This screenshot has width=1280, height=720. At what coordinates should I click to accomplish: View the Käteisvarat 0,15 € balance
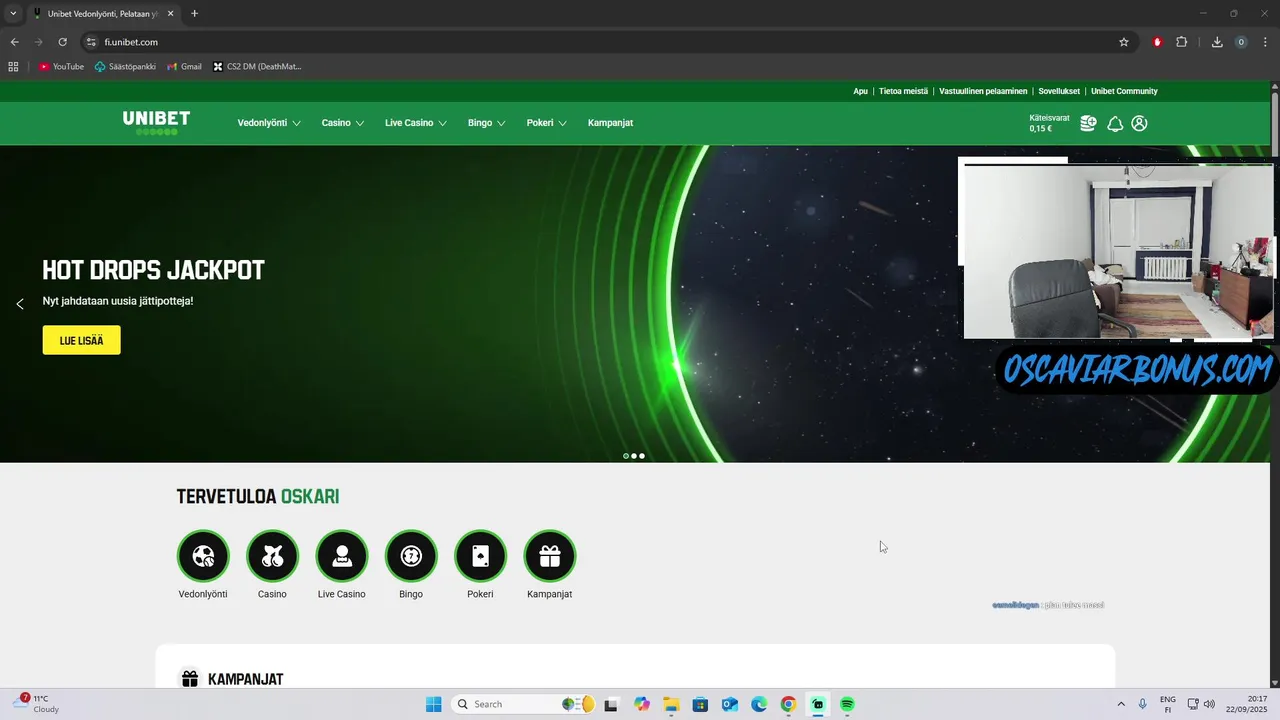(x=1049, y=123)
